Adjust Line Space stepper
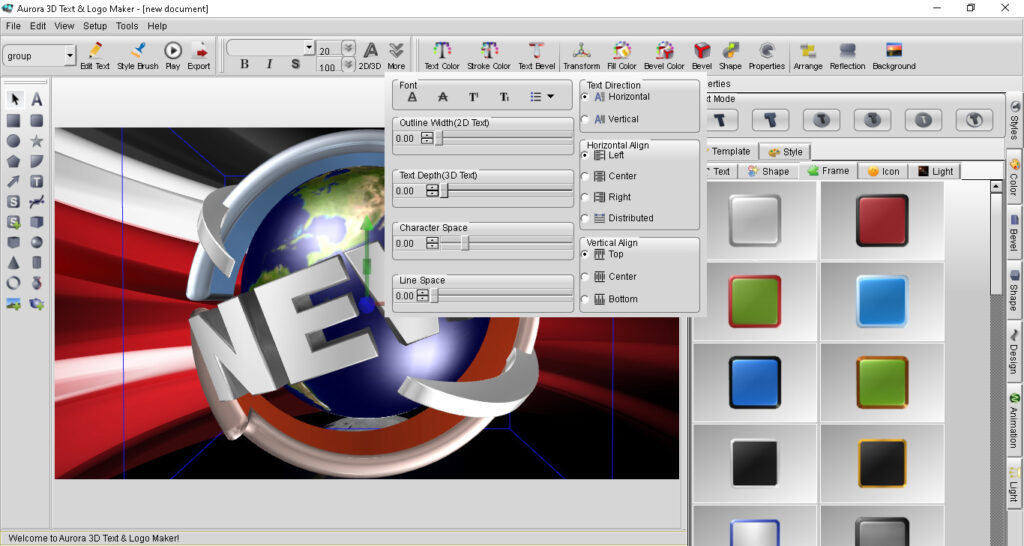Screen dimensions: 1024x546 coord(423,296)
